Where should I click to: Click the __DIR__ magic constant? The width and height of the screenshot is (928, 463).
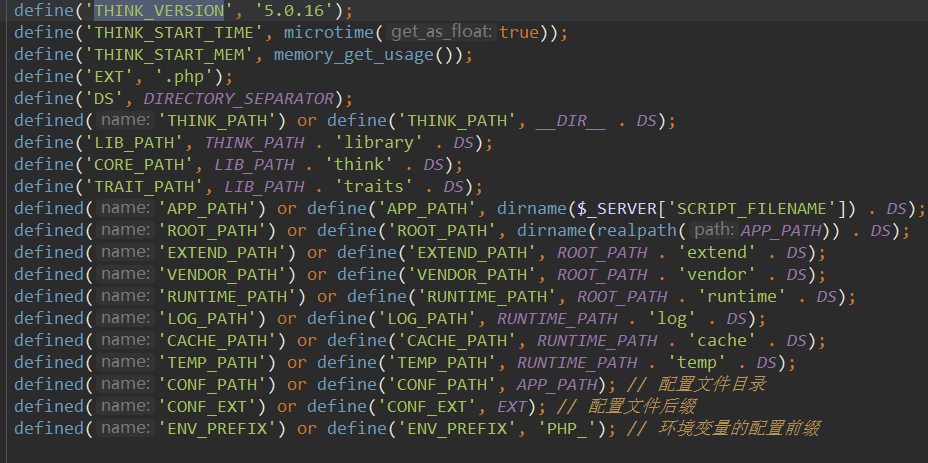[571, 121]
